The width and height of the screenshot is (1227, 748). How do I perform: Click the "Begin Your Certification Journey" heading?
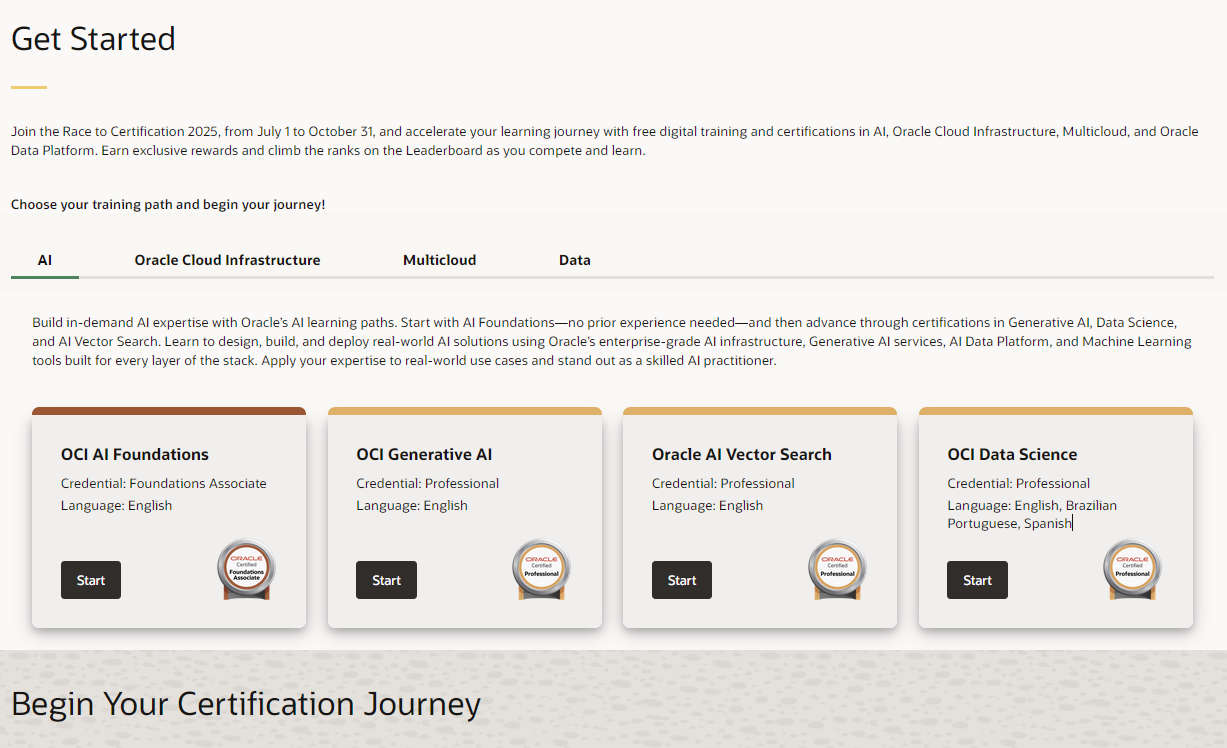pyautogui.click(x=246, y=704)
